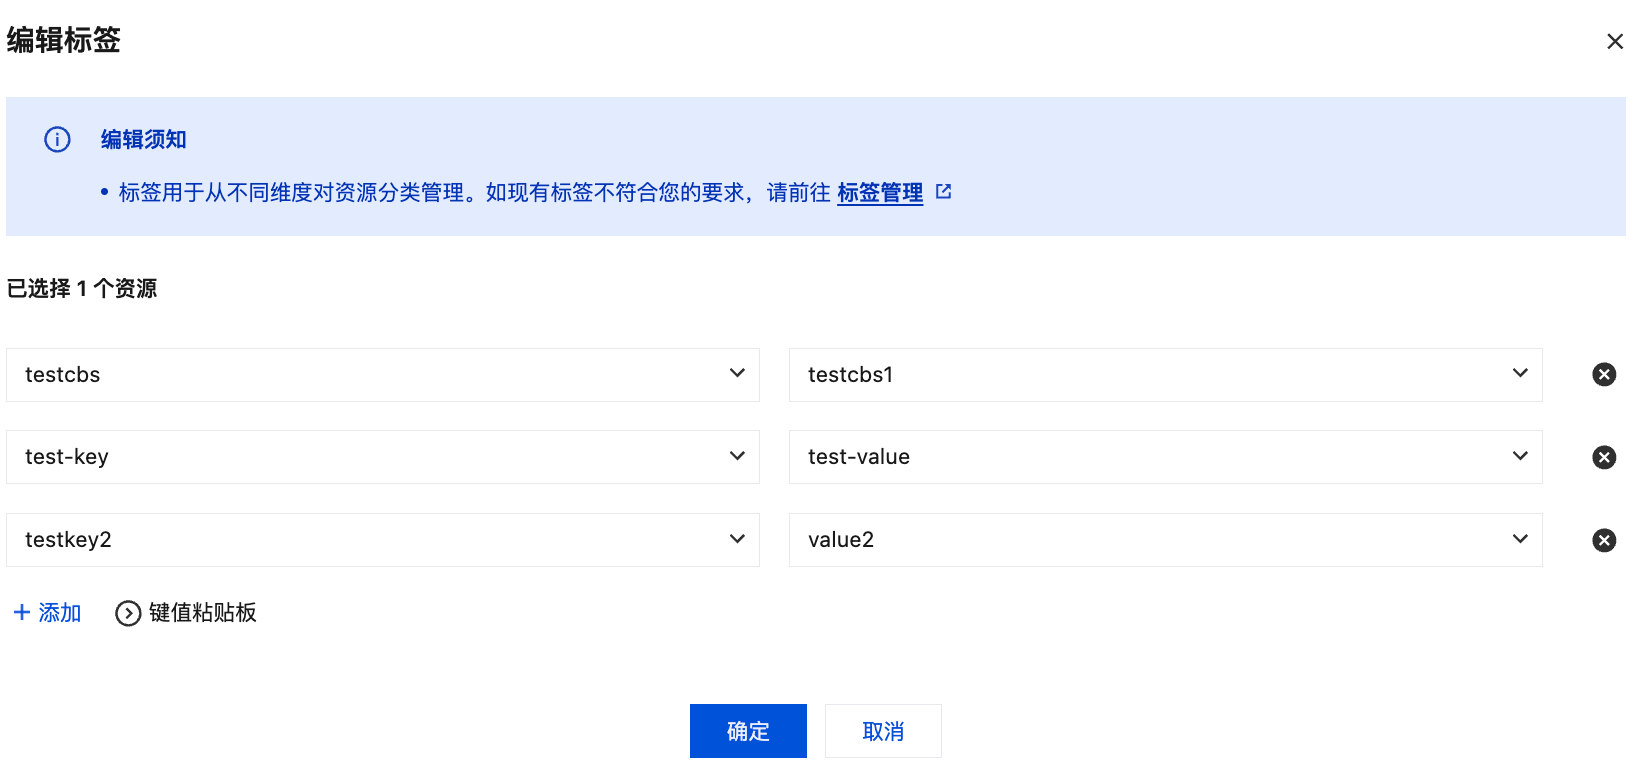Screen dimensions: 1650x778
Task: Remove the testcbs tag row
Action: click(x=1604, y=374)
